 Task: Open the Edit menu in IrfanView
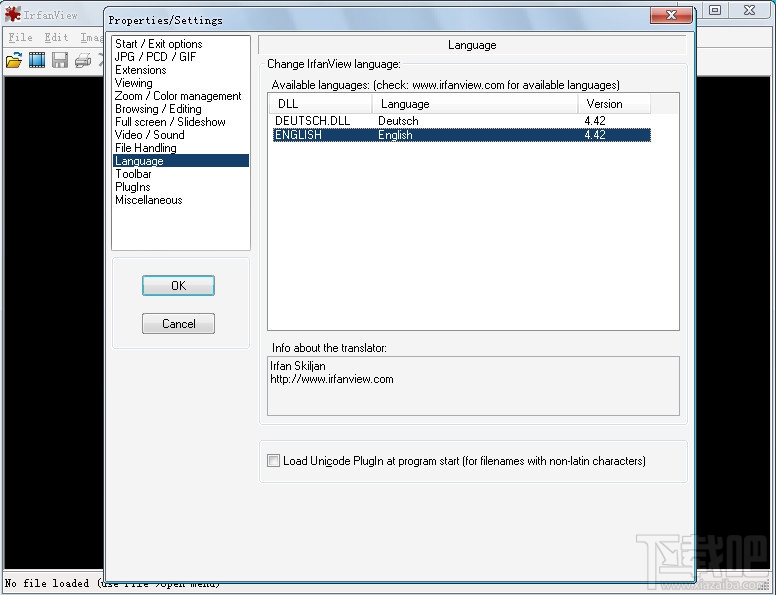pyautogui.click(x=56, y=38)
